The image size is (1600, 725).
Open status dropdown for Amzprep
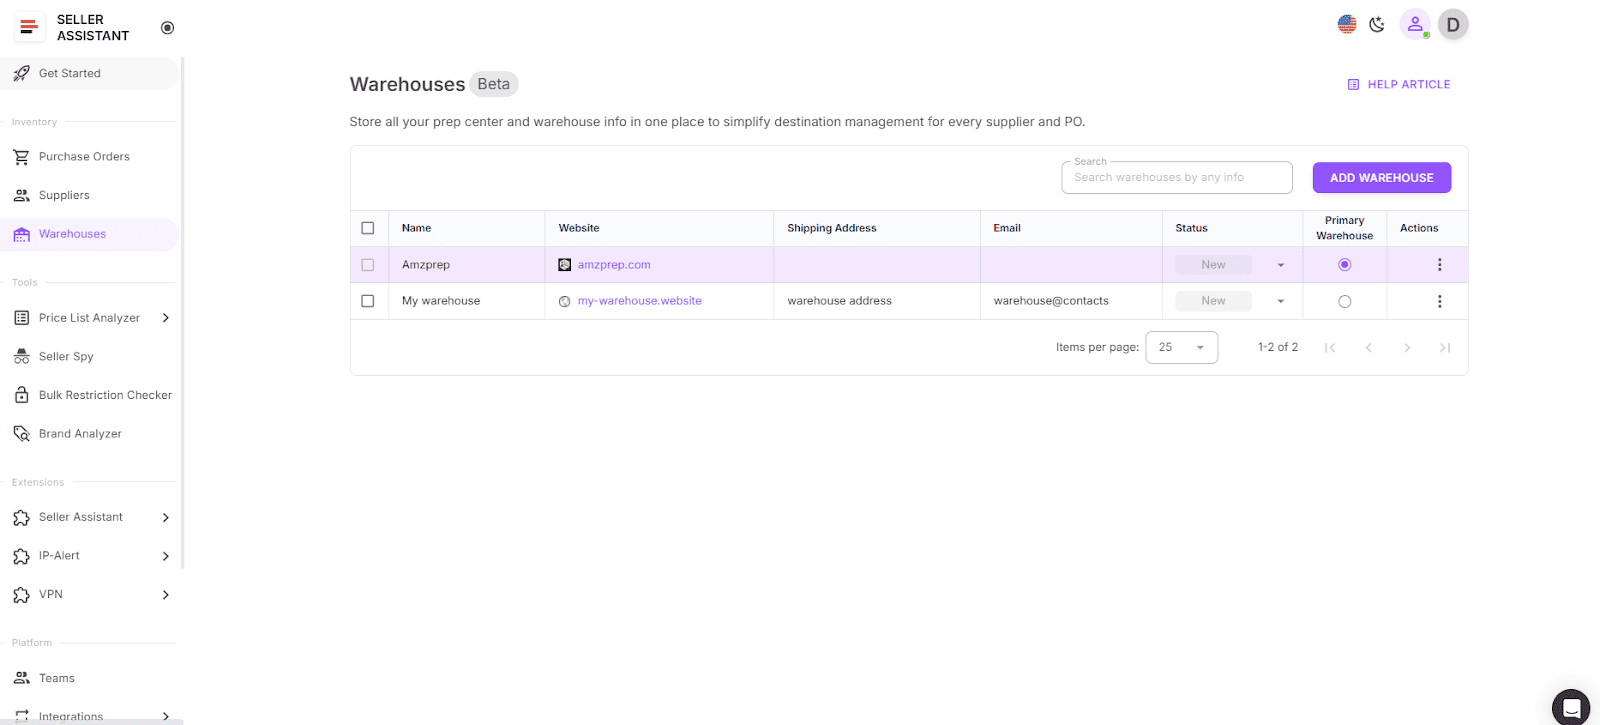(x=1280, y=265)
